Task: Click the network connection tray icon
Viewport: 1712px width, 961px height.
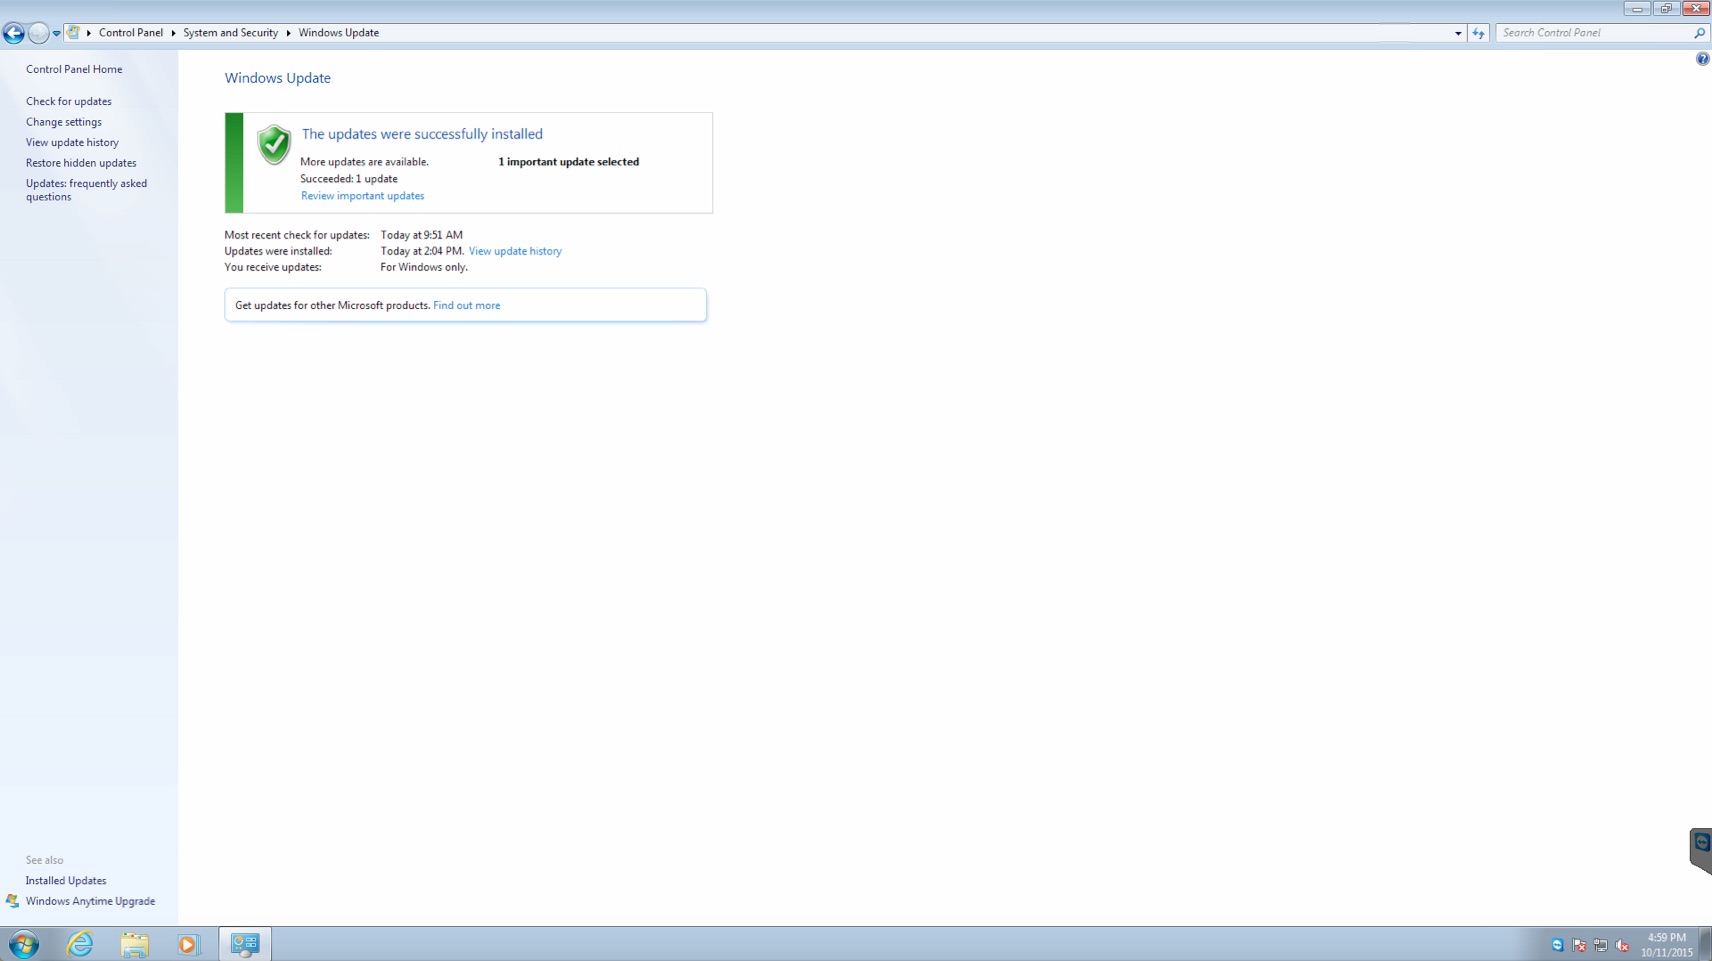Action: [1600, 945]
